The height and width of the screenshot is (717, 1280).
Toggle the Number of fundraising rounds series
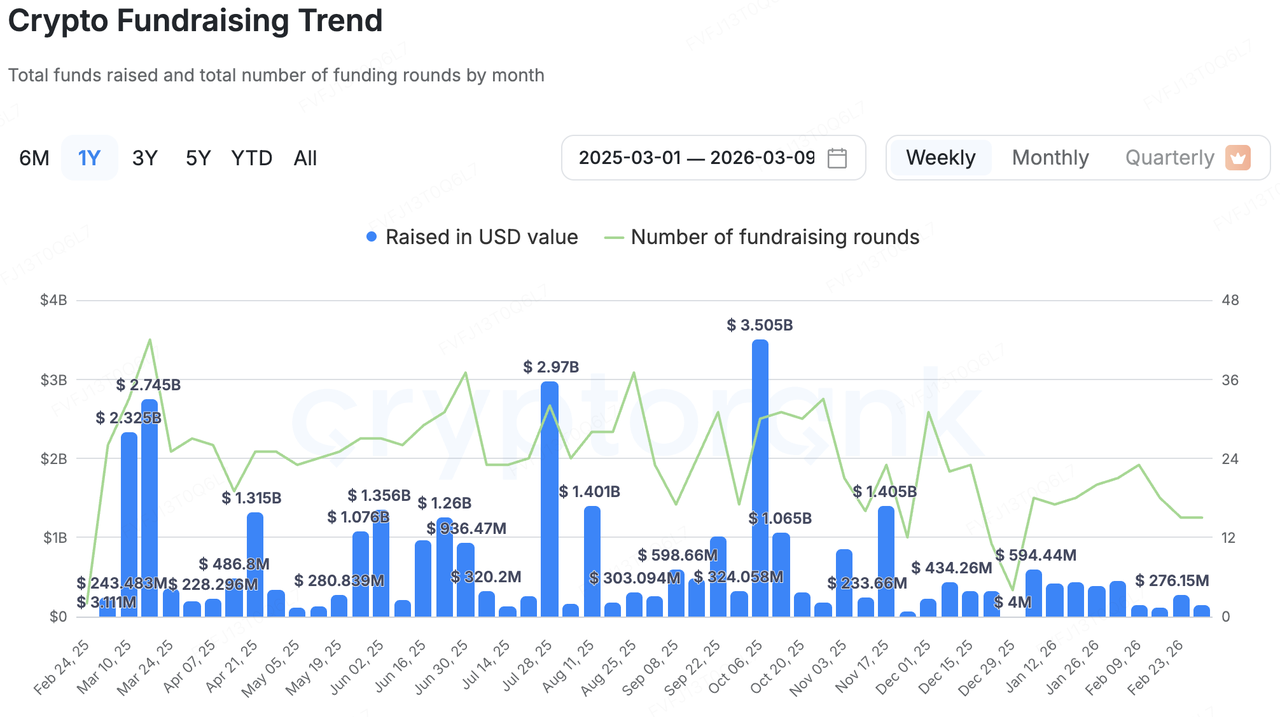[x=774, y=237]
